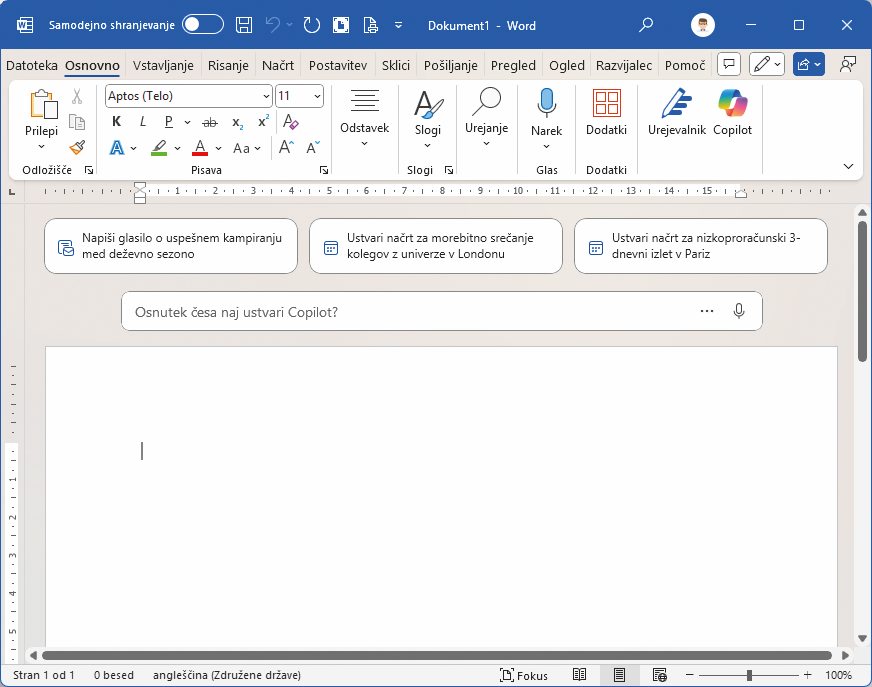Open the Datoteka file tab

(x=32, y=65)
